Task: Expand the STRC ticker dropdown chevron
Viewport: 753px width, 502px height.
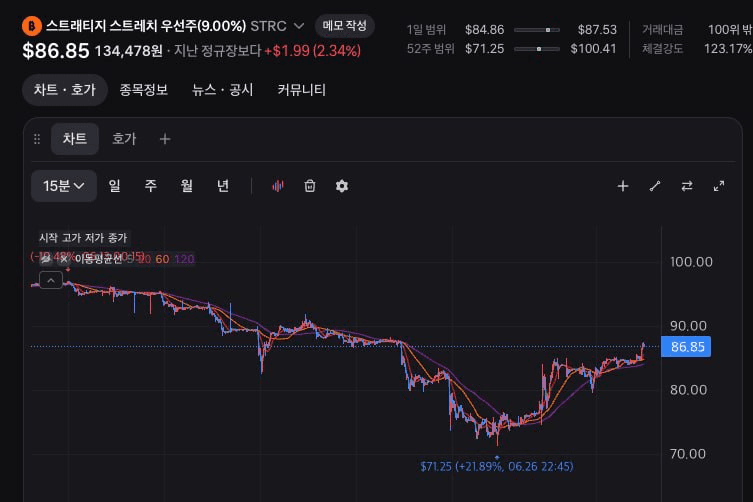Action: 299,26
